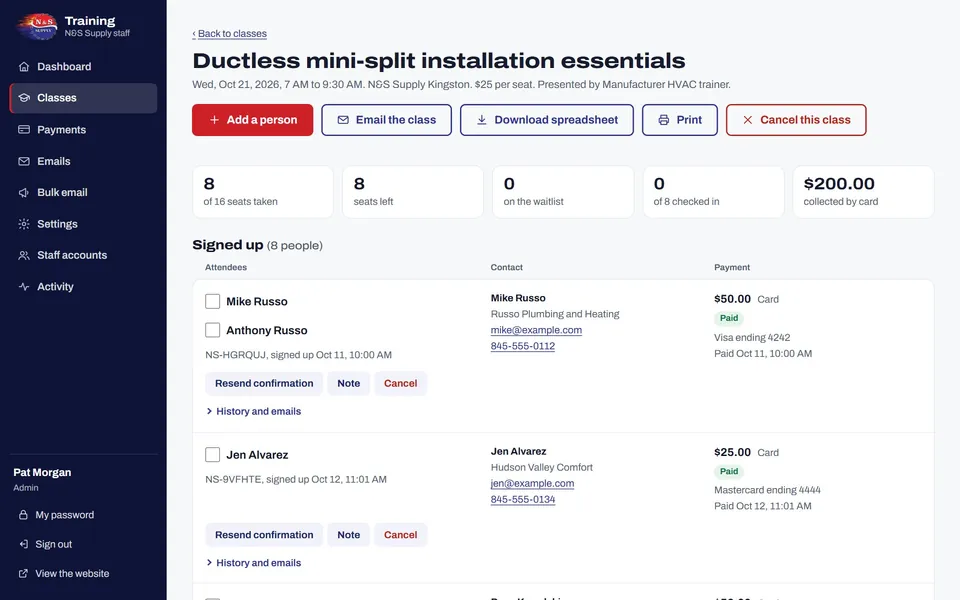Resend confirmation for Jen Alvarez's signup
Viewport: 960px width, 600px height.
point(264,534)
